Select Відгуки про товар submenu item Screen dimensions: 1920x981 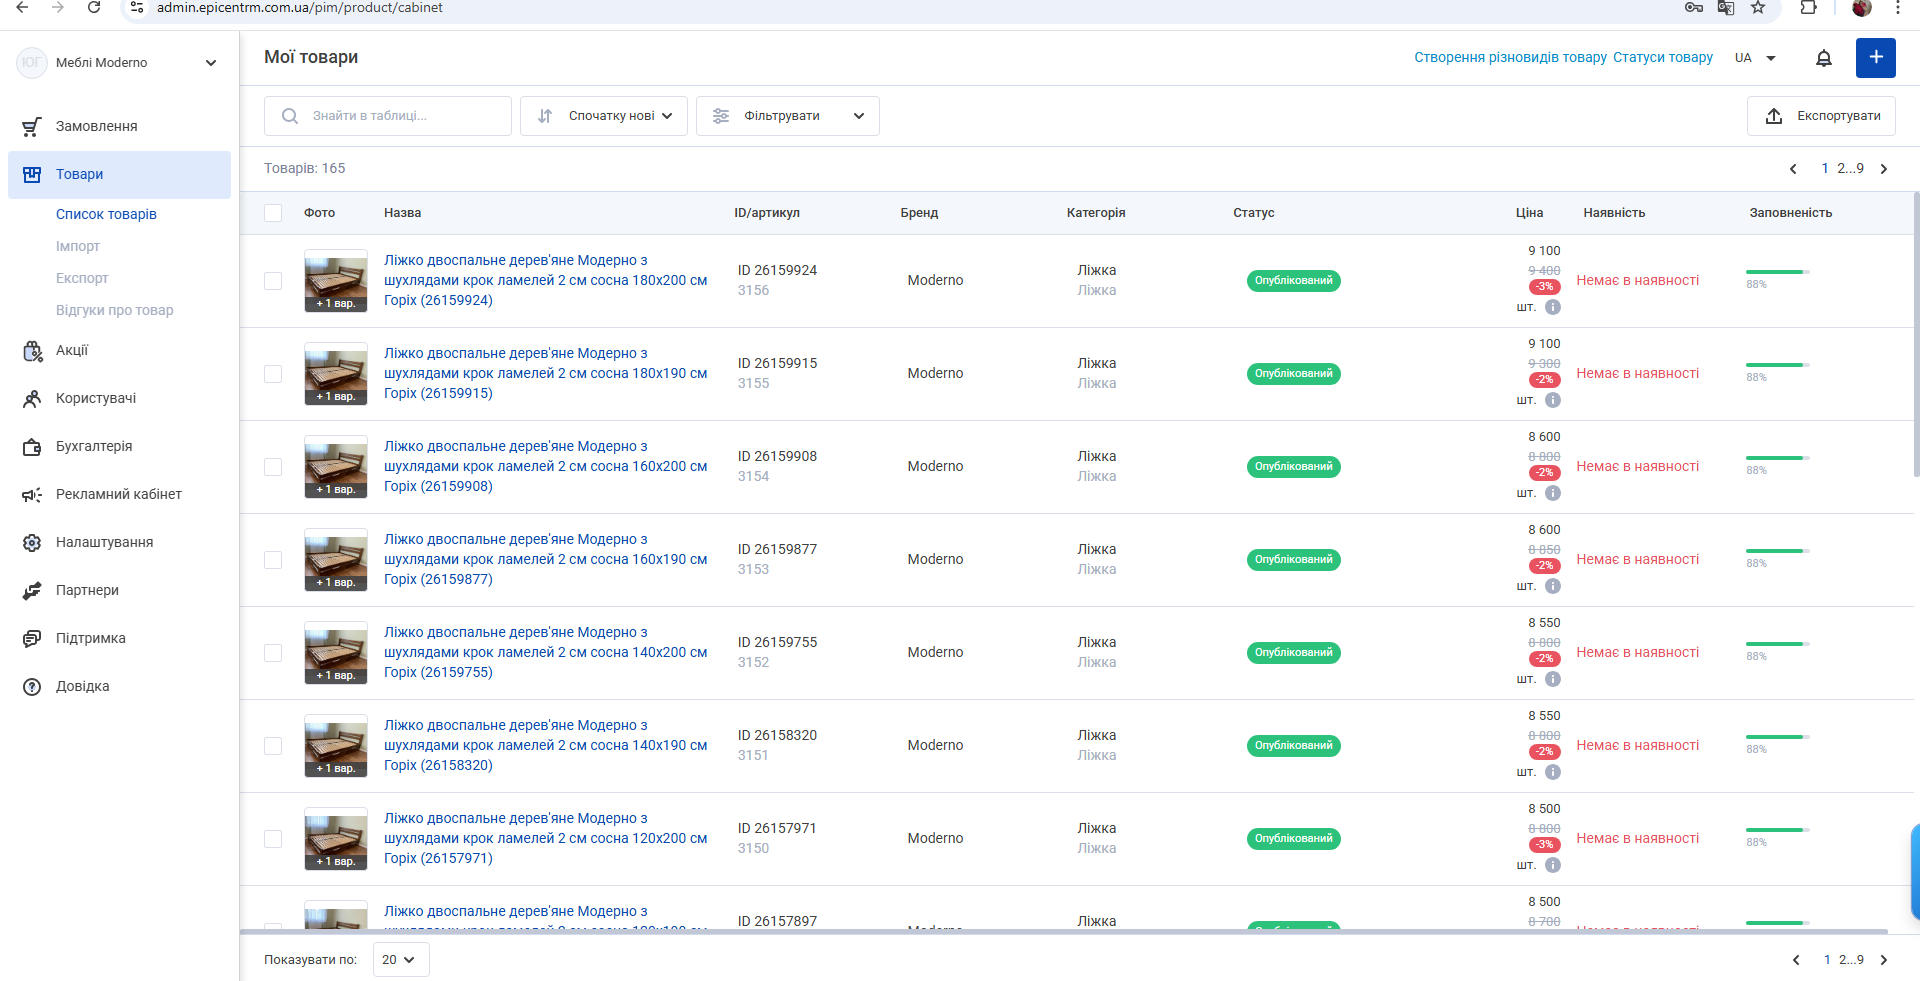click(115, 310)
